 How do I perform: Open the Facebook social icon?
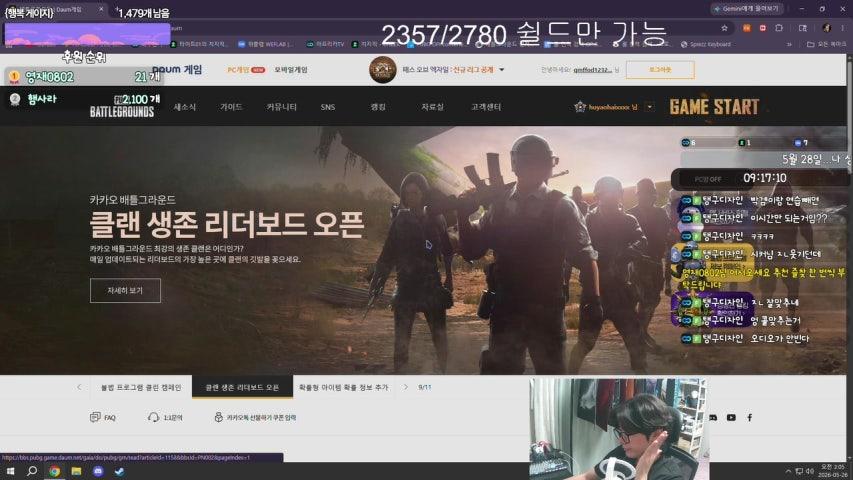click(749, 417)
